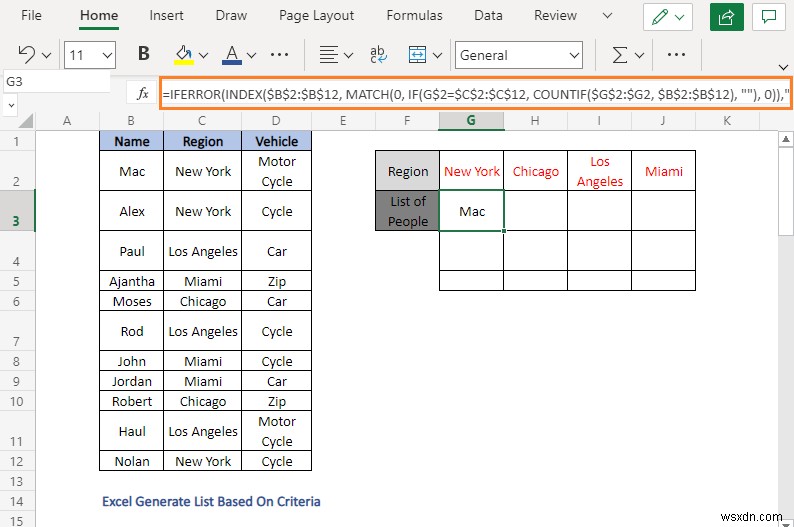Expand the font color options arrow
The height and width of the screenshot is (527, 794).
252,55
